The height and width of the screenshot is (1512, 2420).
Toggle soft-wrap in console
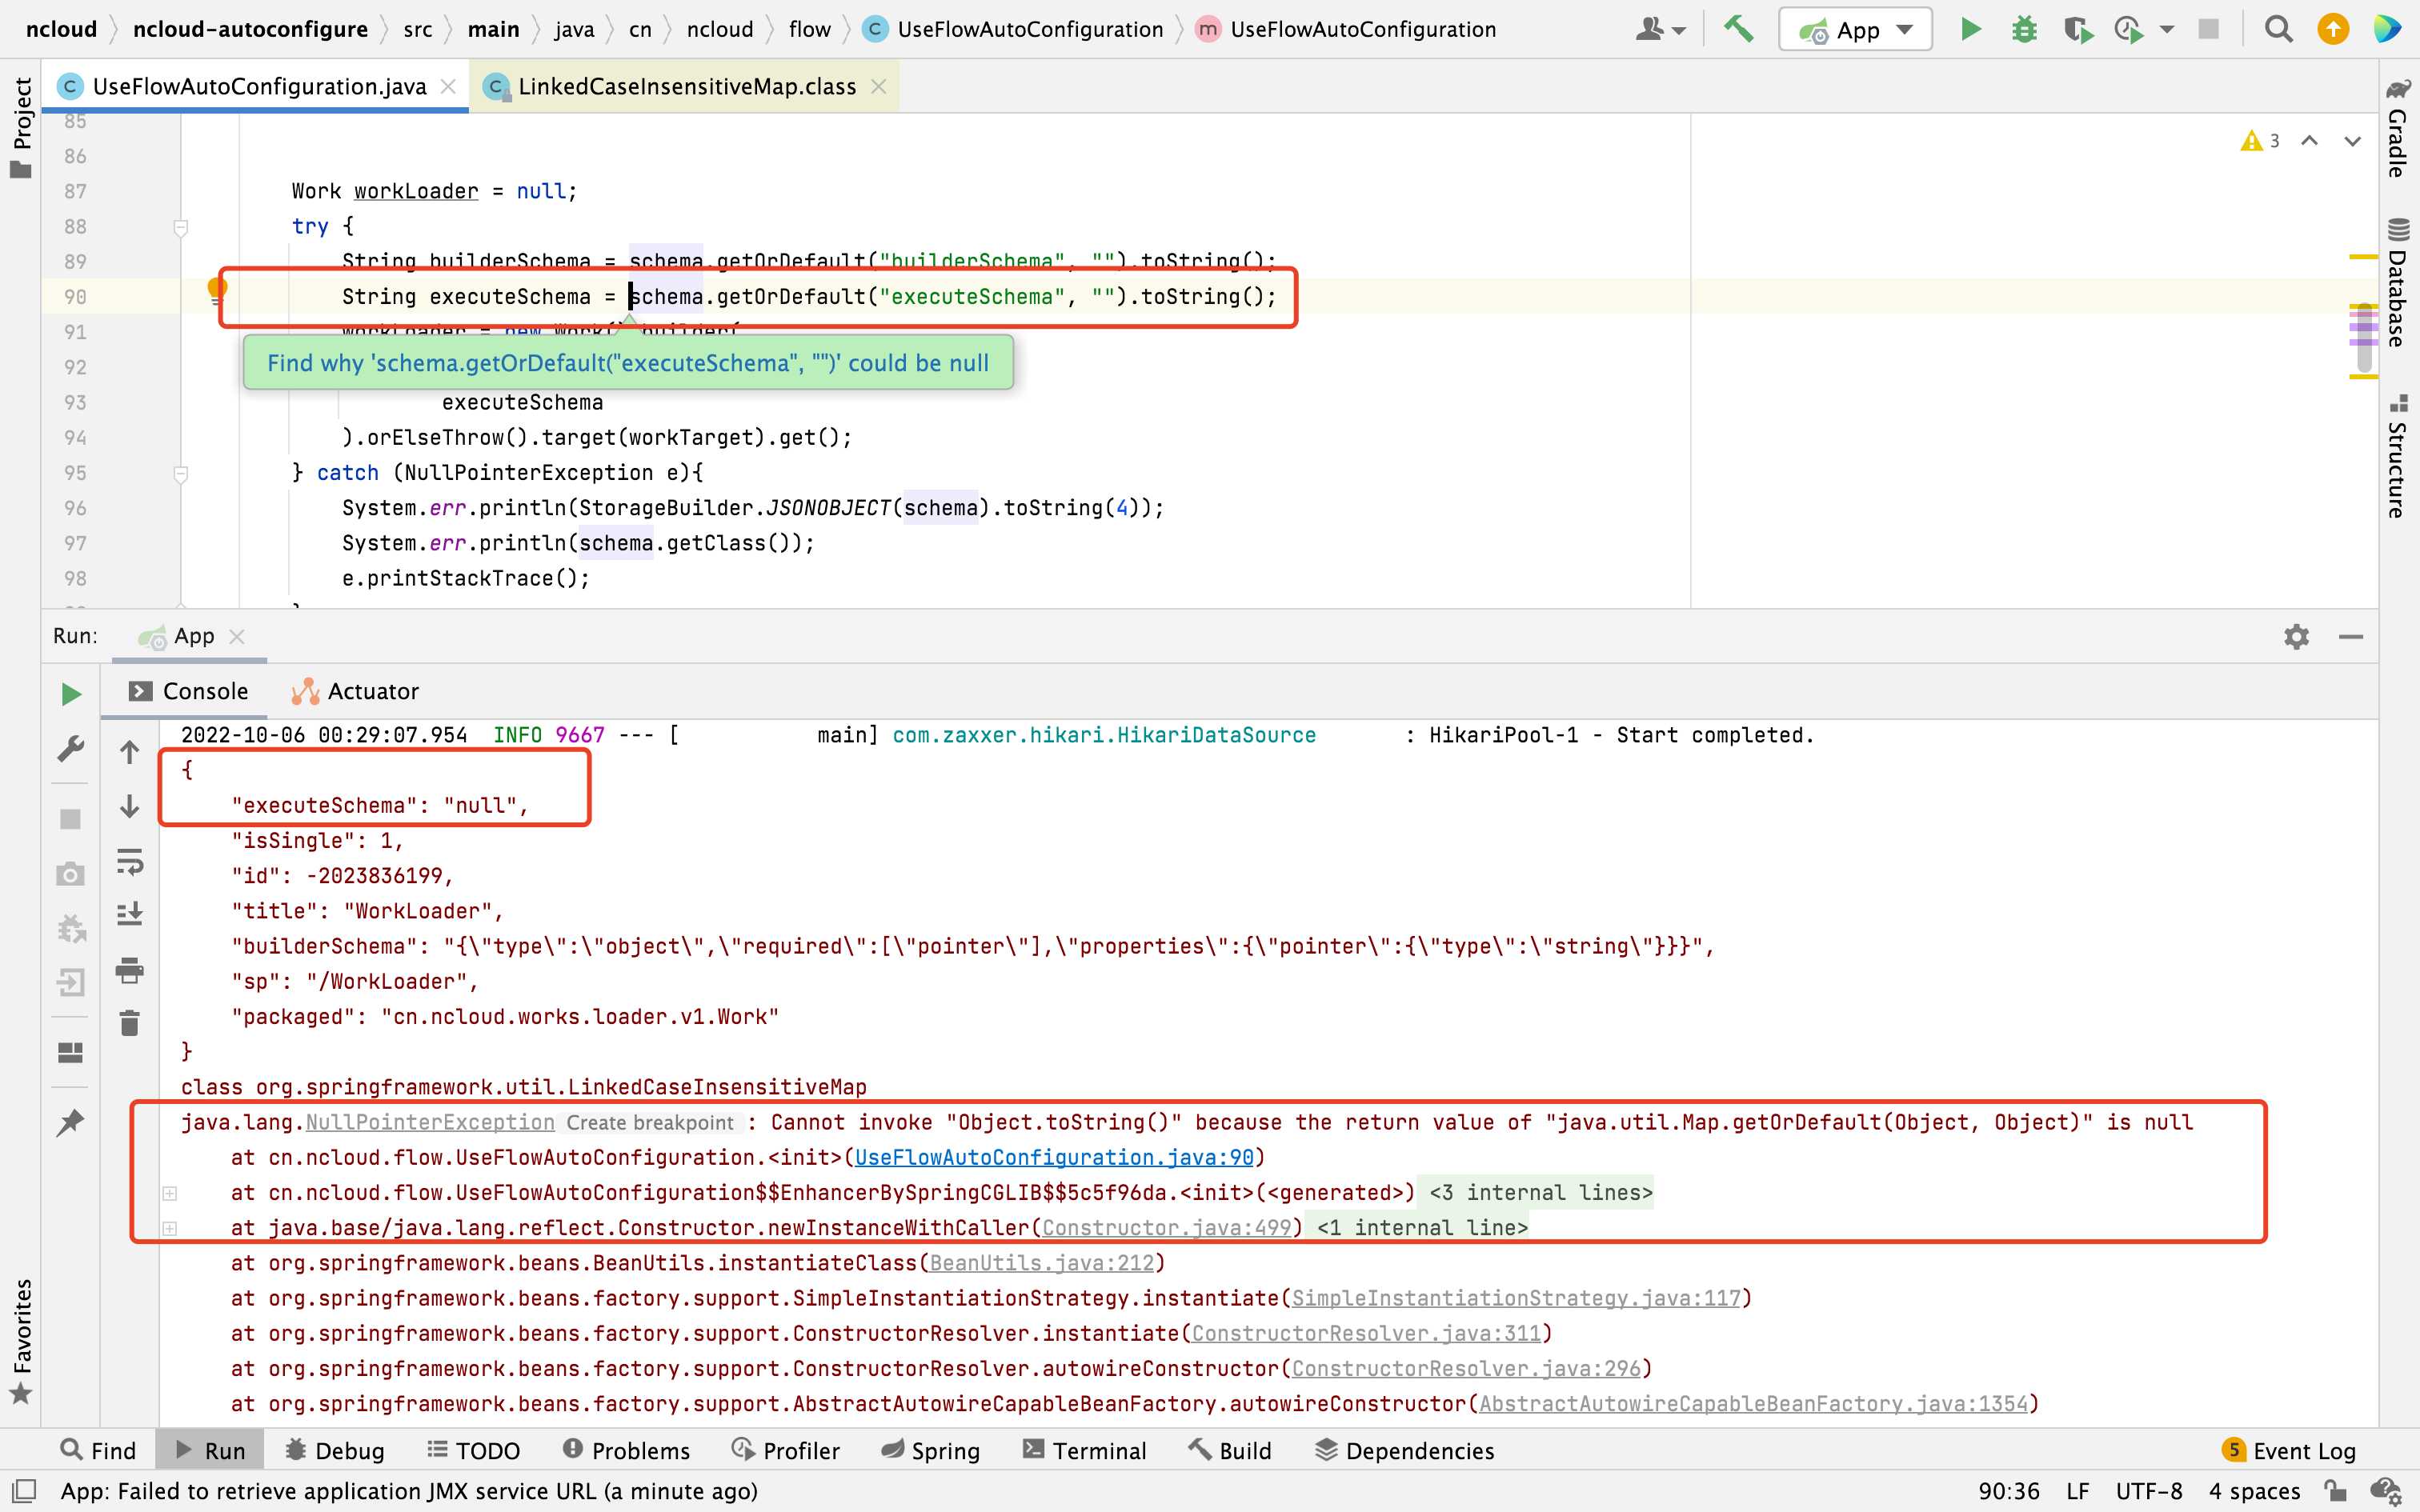coord(130,861)
